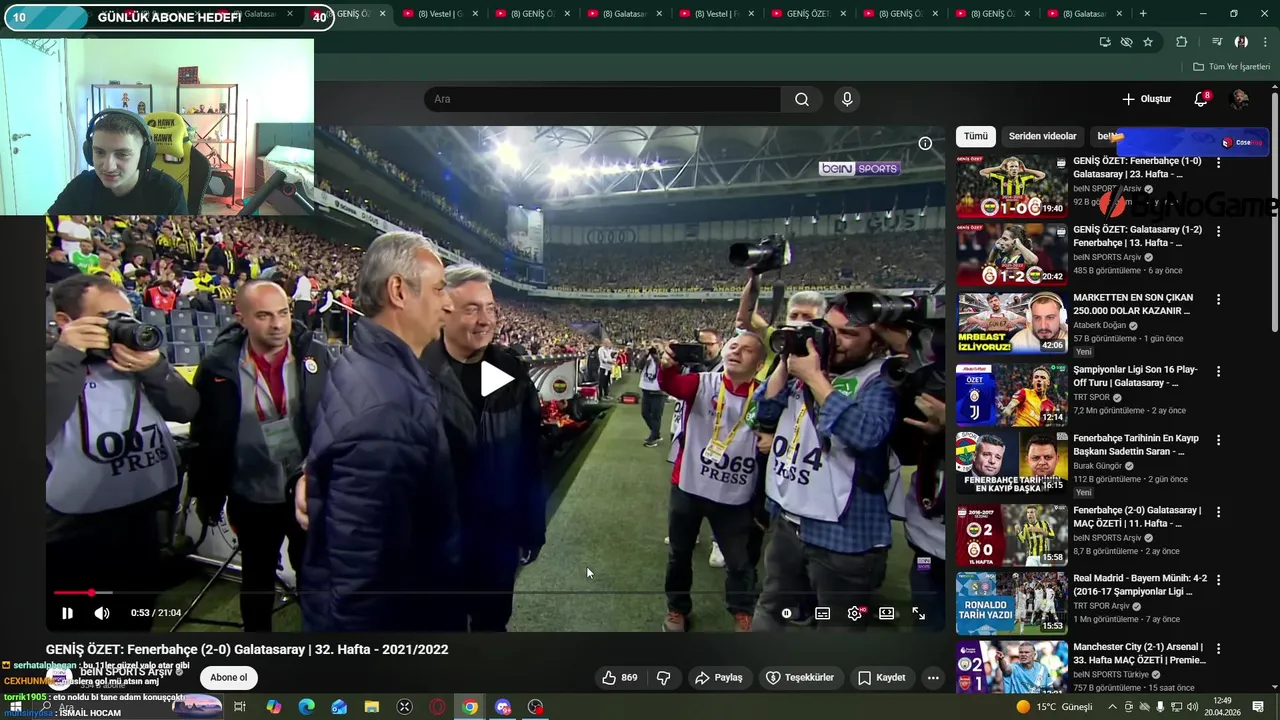Focus the YouTube Ara search box

[x=602, y=99]
